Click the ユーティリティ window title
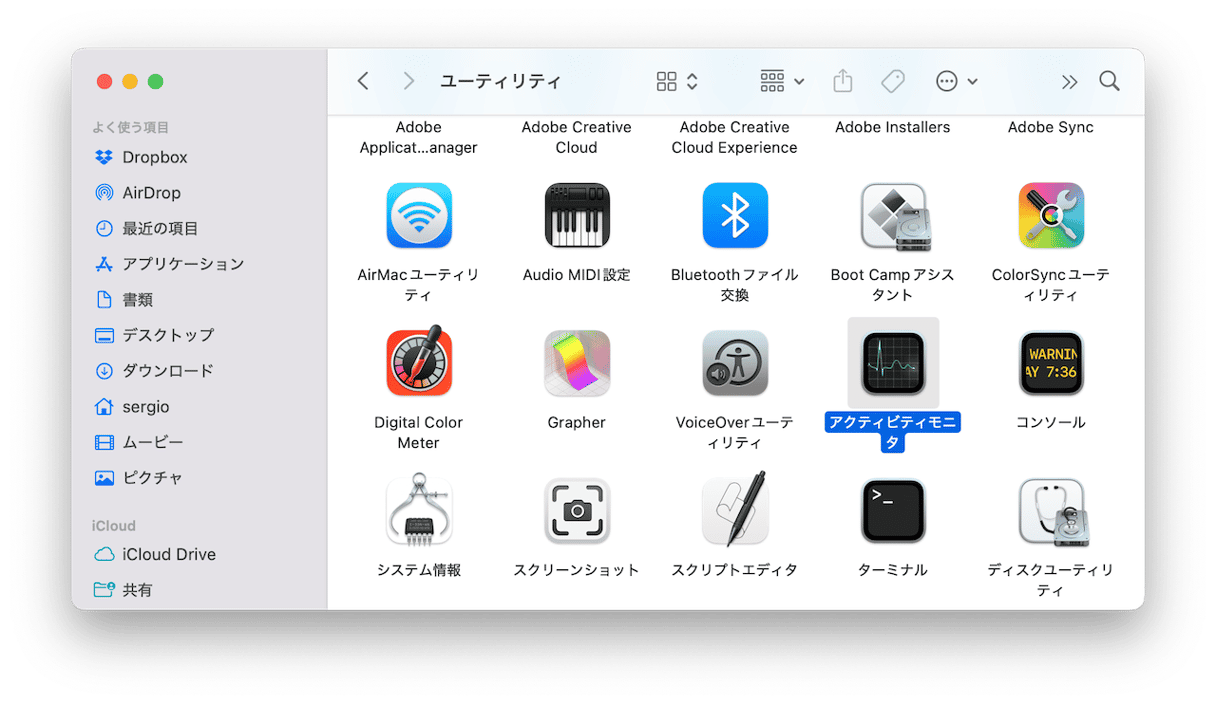 501,82
